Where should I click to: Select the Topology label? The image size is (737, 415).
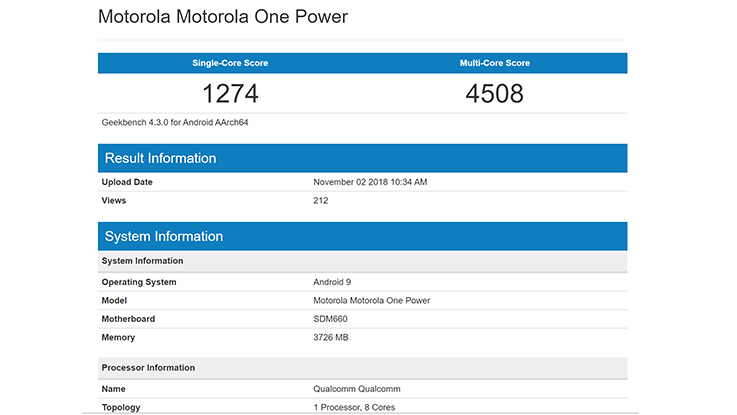pyautogui.click(x=121, y=407)
